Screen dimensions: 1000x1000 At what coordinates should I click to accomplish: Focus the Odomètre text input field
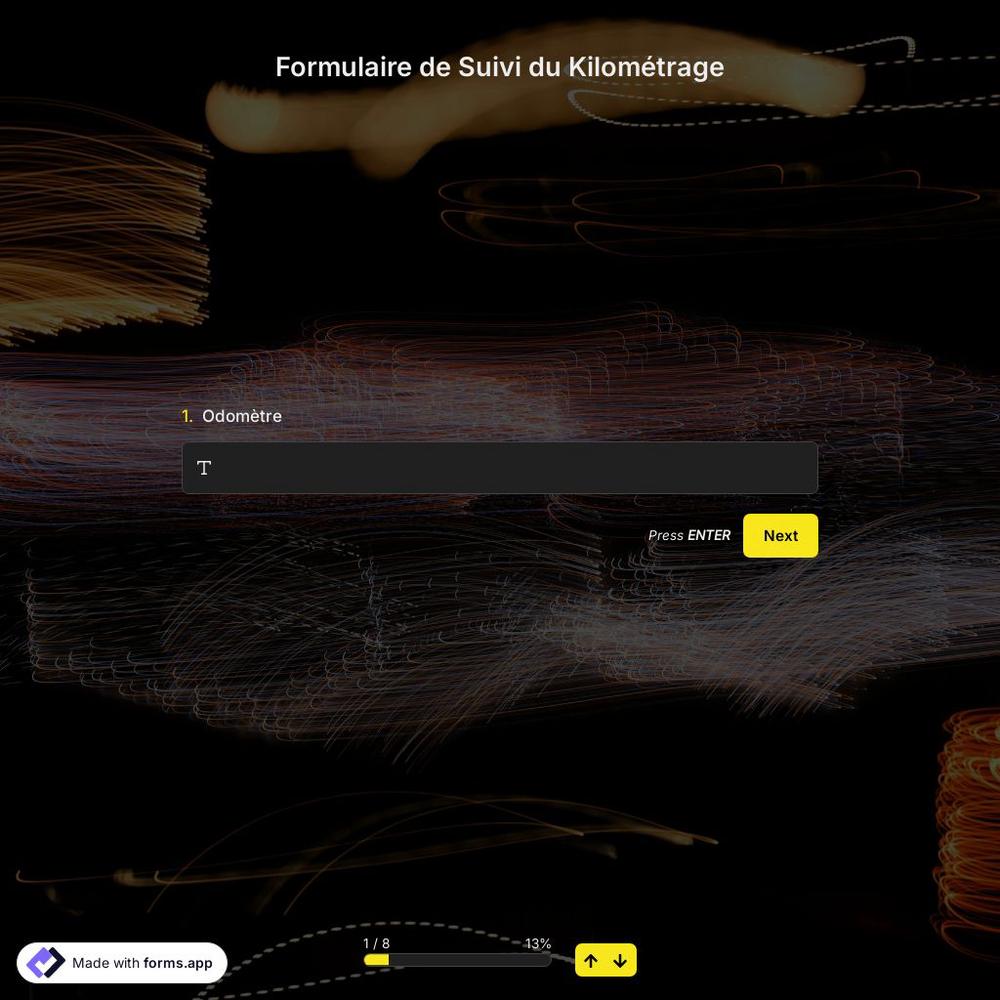point(500,468)
